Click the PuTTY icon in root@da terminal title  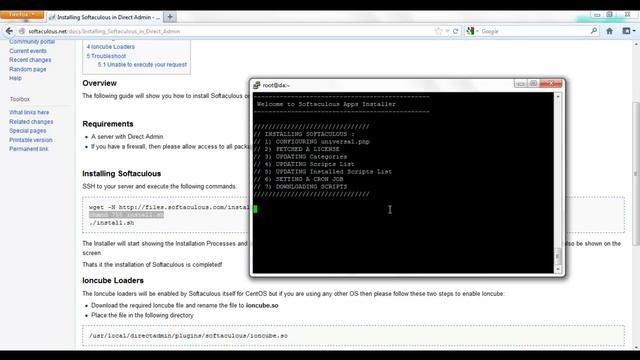tap(256, 85)
